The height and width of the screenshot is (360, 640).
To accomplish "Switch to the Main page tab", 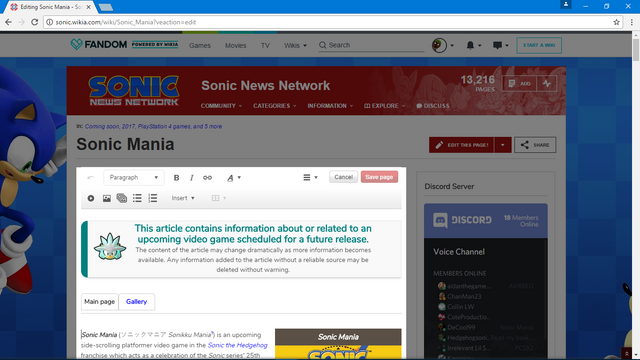I will [x=99, y=302].
